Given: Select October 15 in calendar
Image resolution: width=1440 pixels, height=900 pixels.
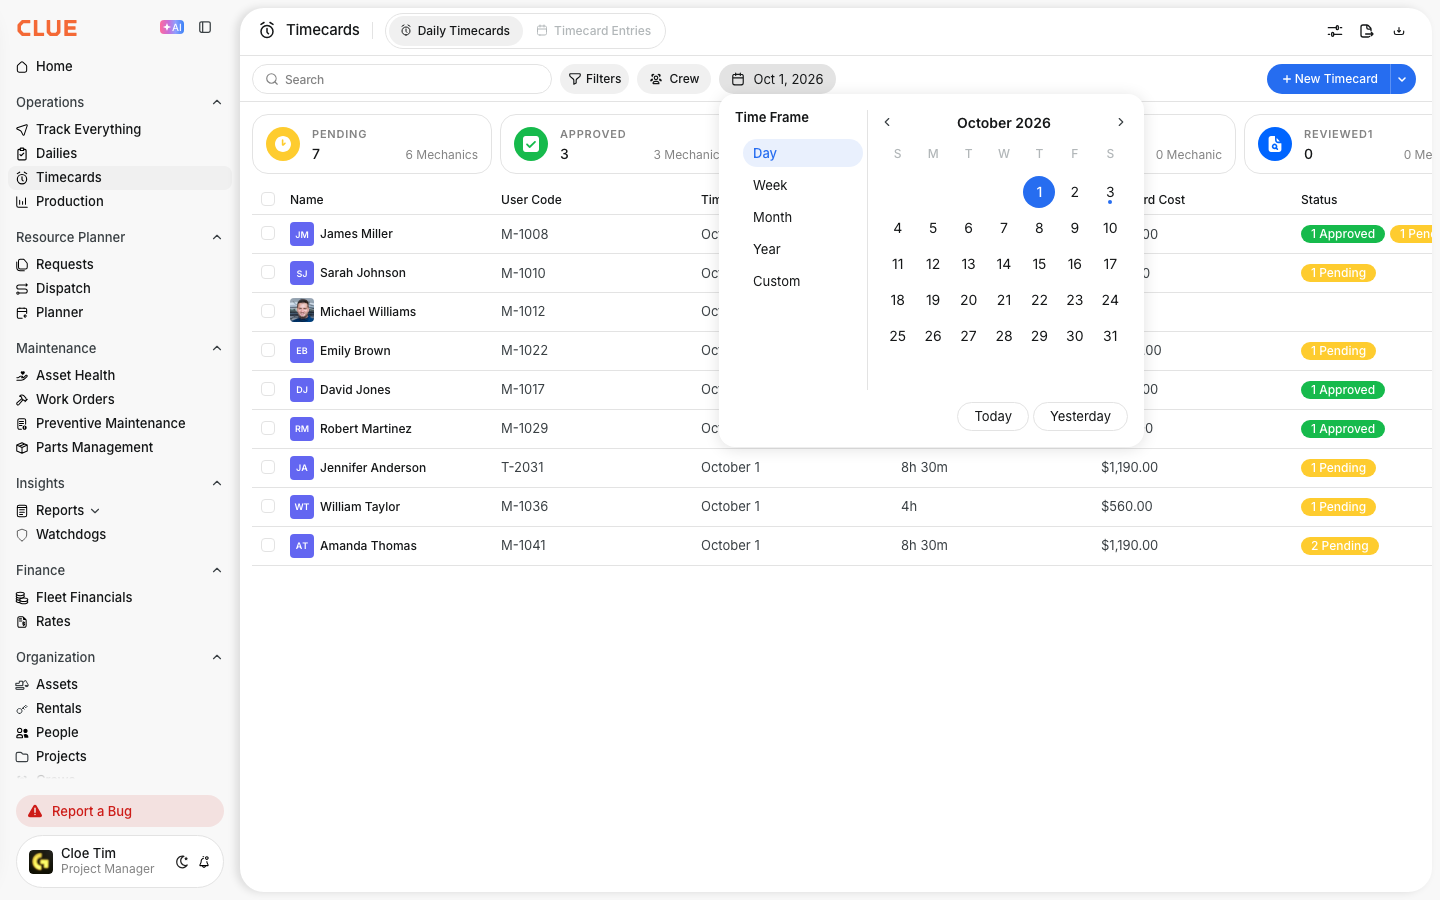Looking at the screenshot, I should [x=1039, y=264].
